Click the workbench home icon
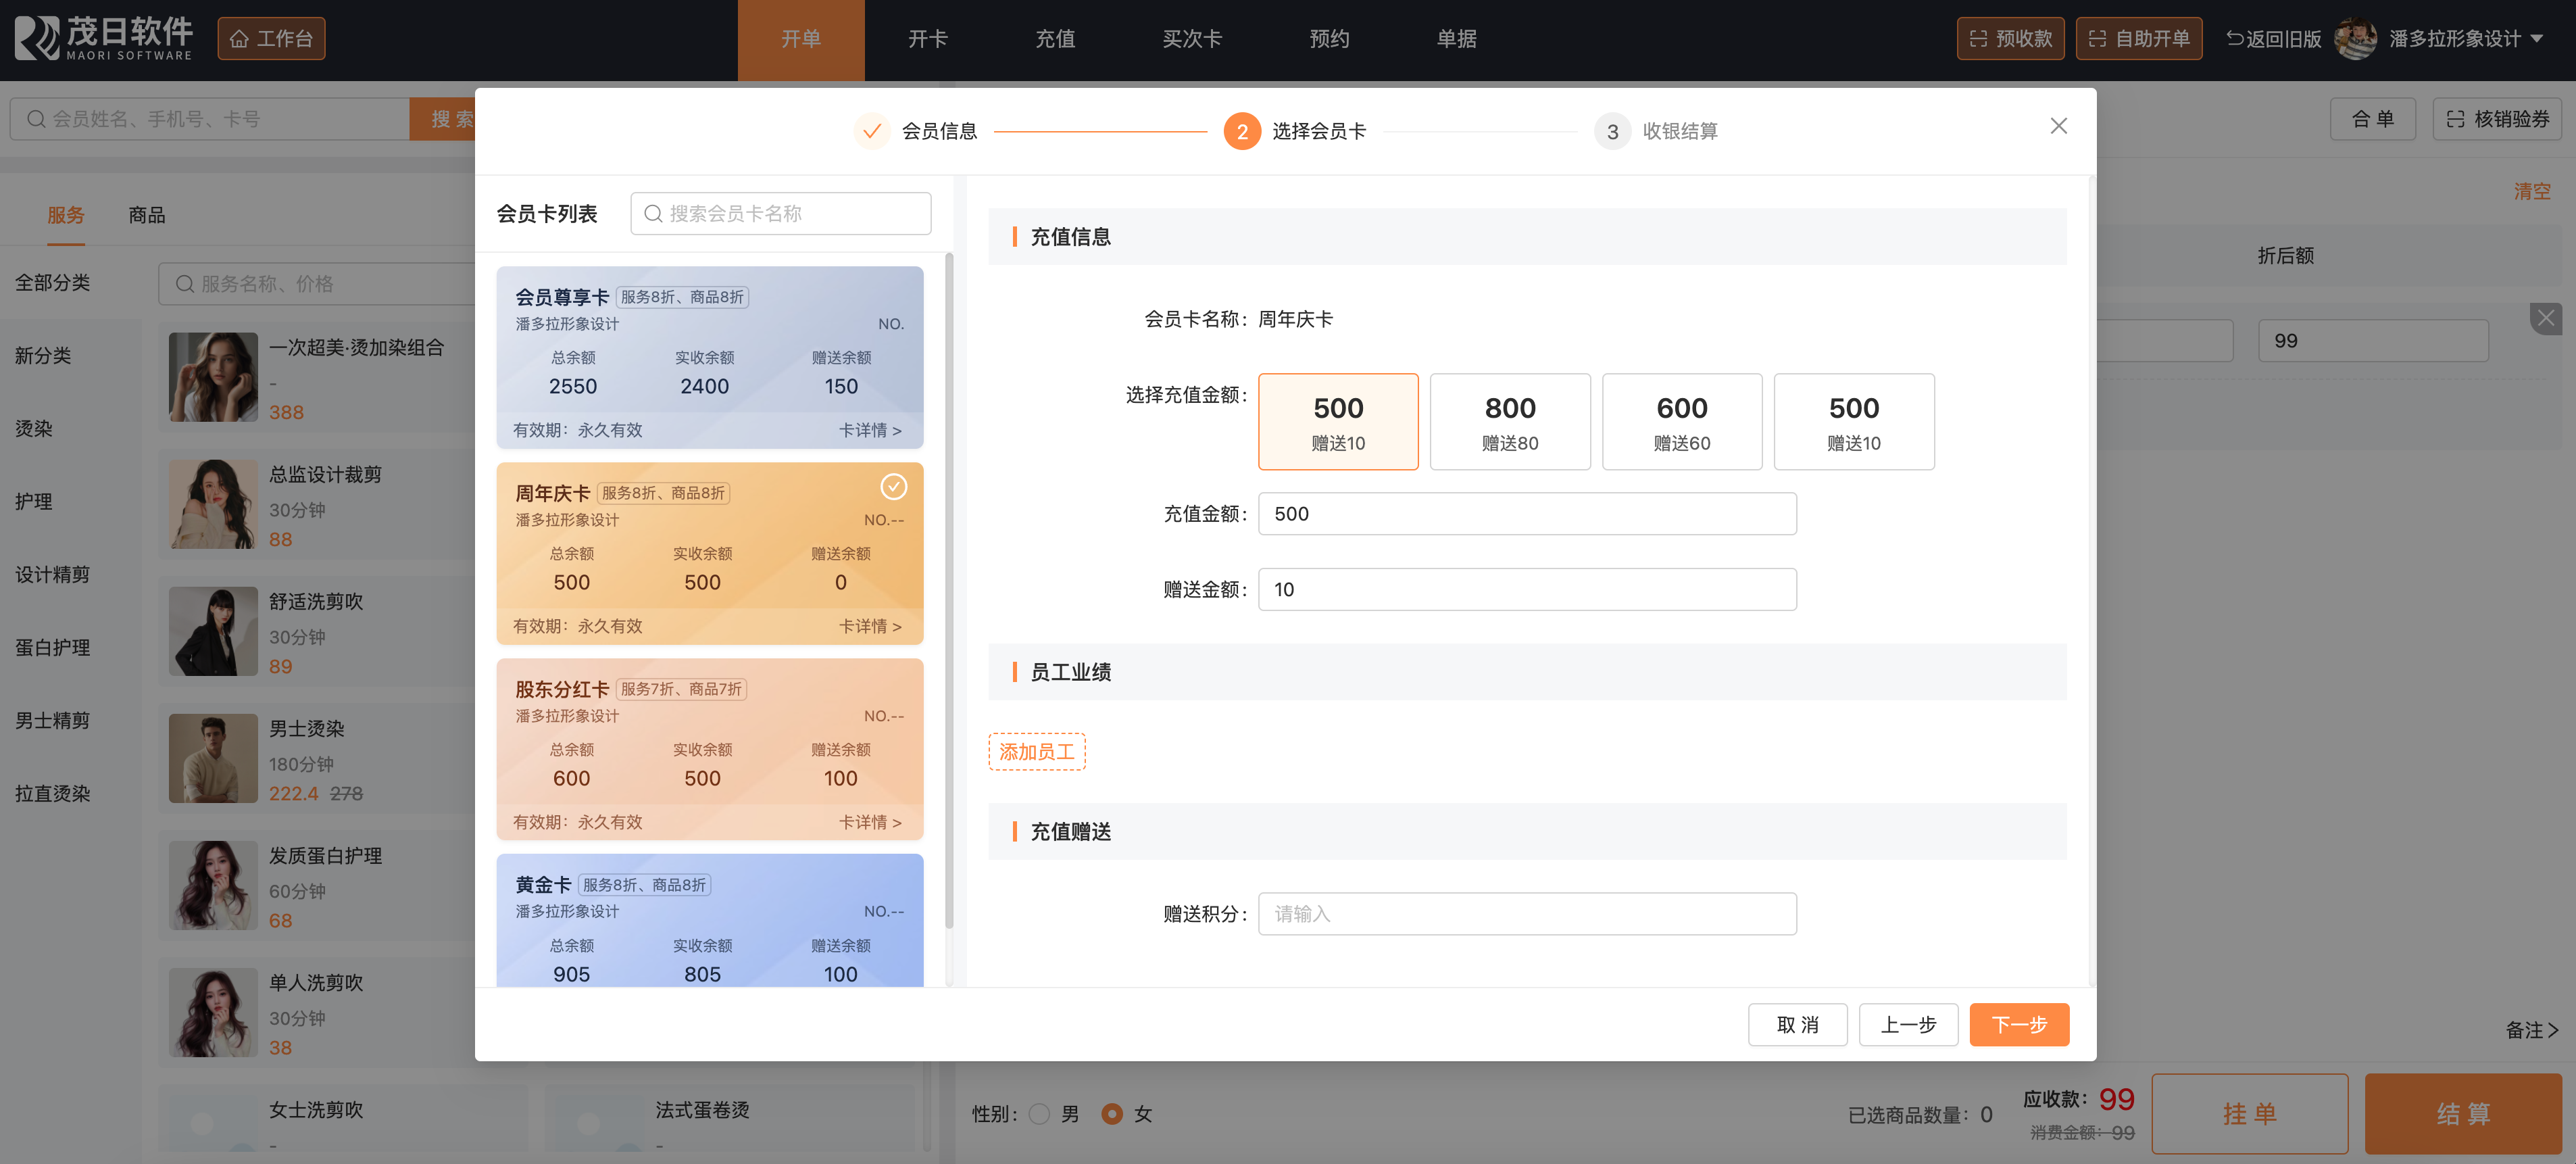 click(x=240, y=39)
